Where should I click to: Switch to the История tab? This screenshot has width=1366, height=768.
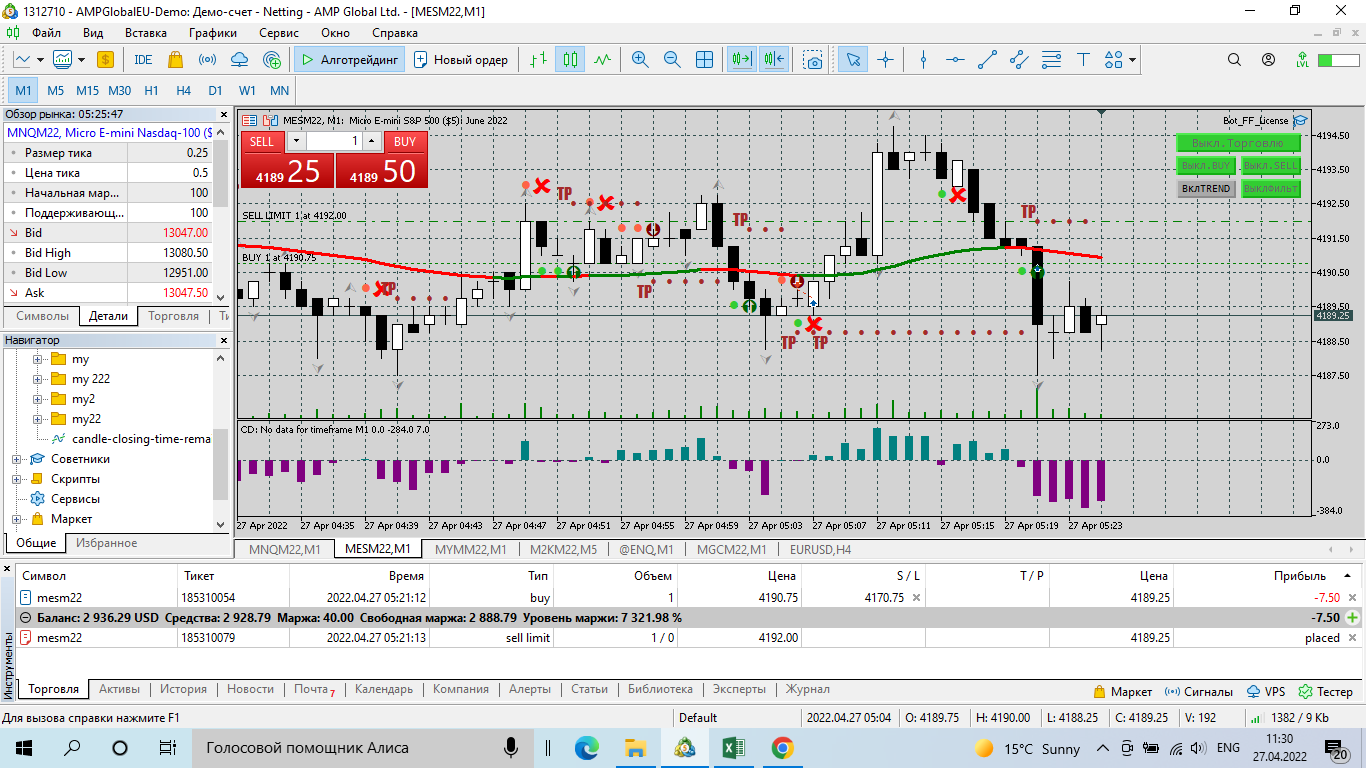(183, 689)
